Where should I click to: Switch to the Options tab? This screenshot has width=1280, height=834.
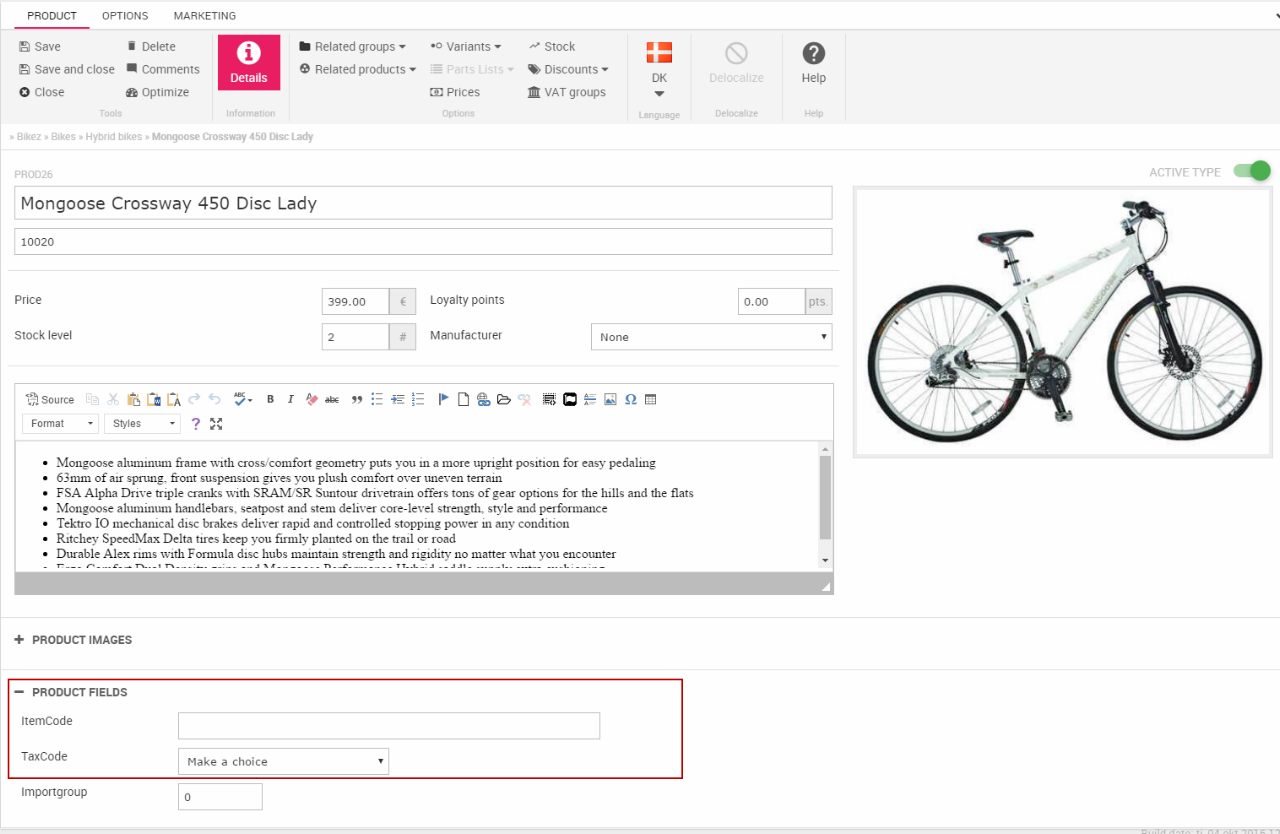(x=125, y=16)
